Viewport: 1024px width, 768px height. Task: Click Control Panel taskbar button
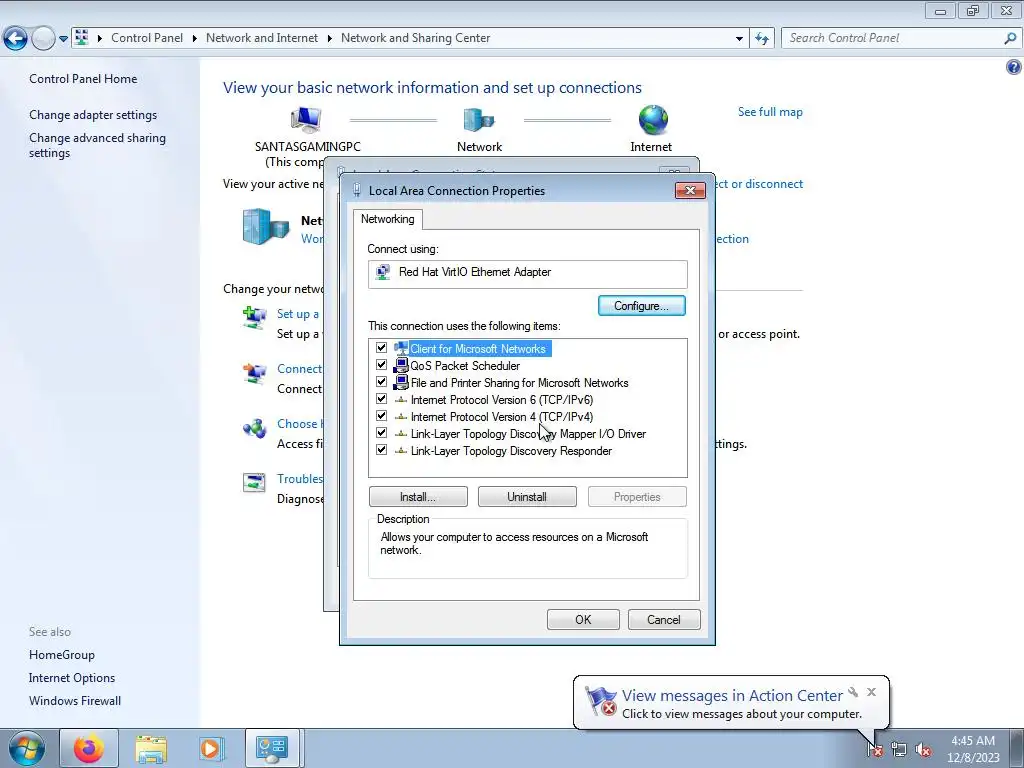272,749
